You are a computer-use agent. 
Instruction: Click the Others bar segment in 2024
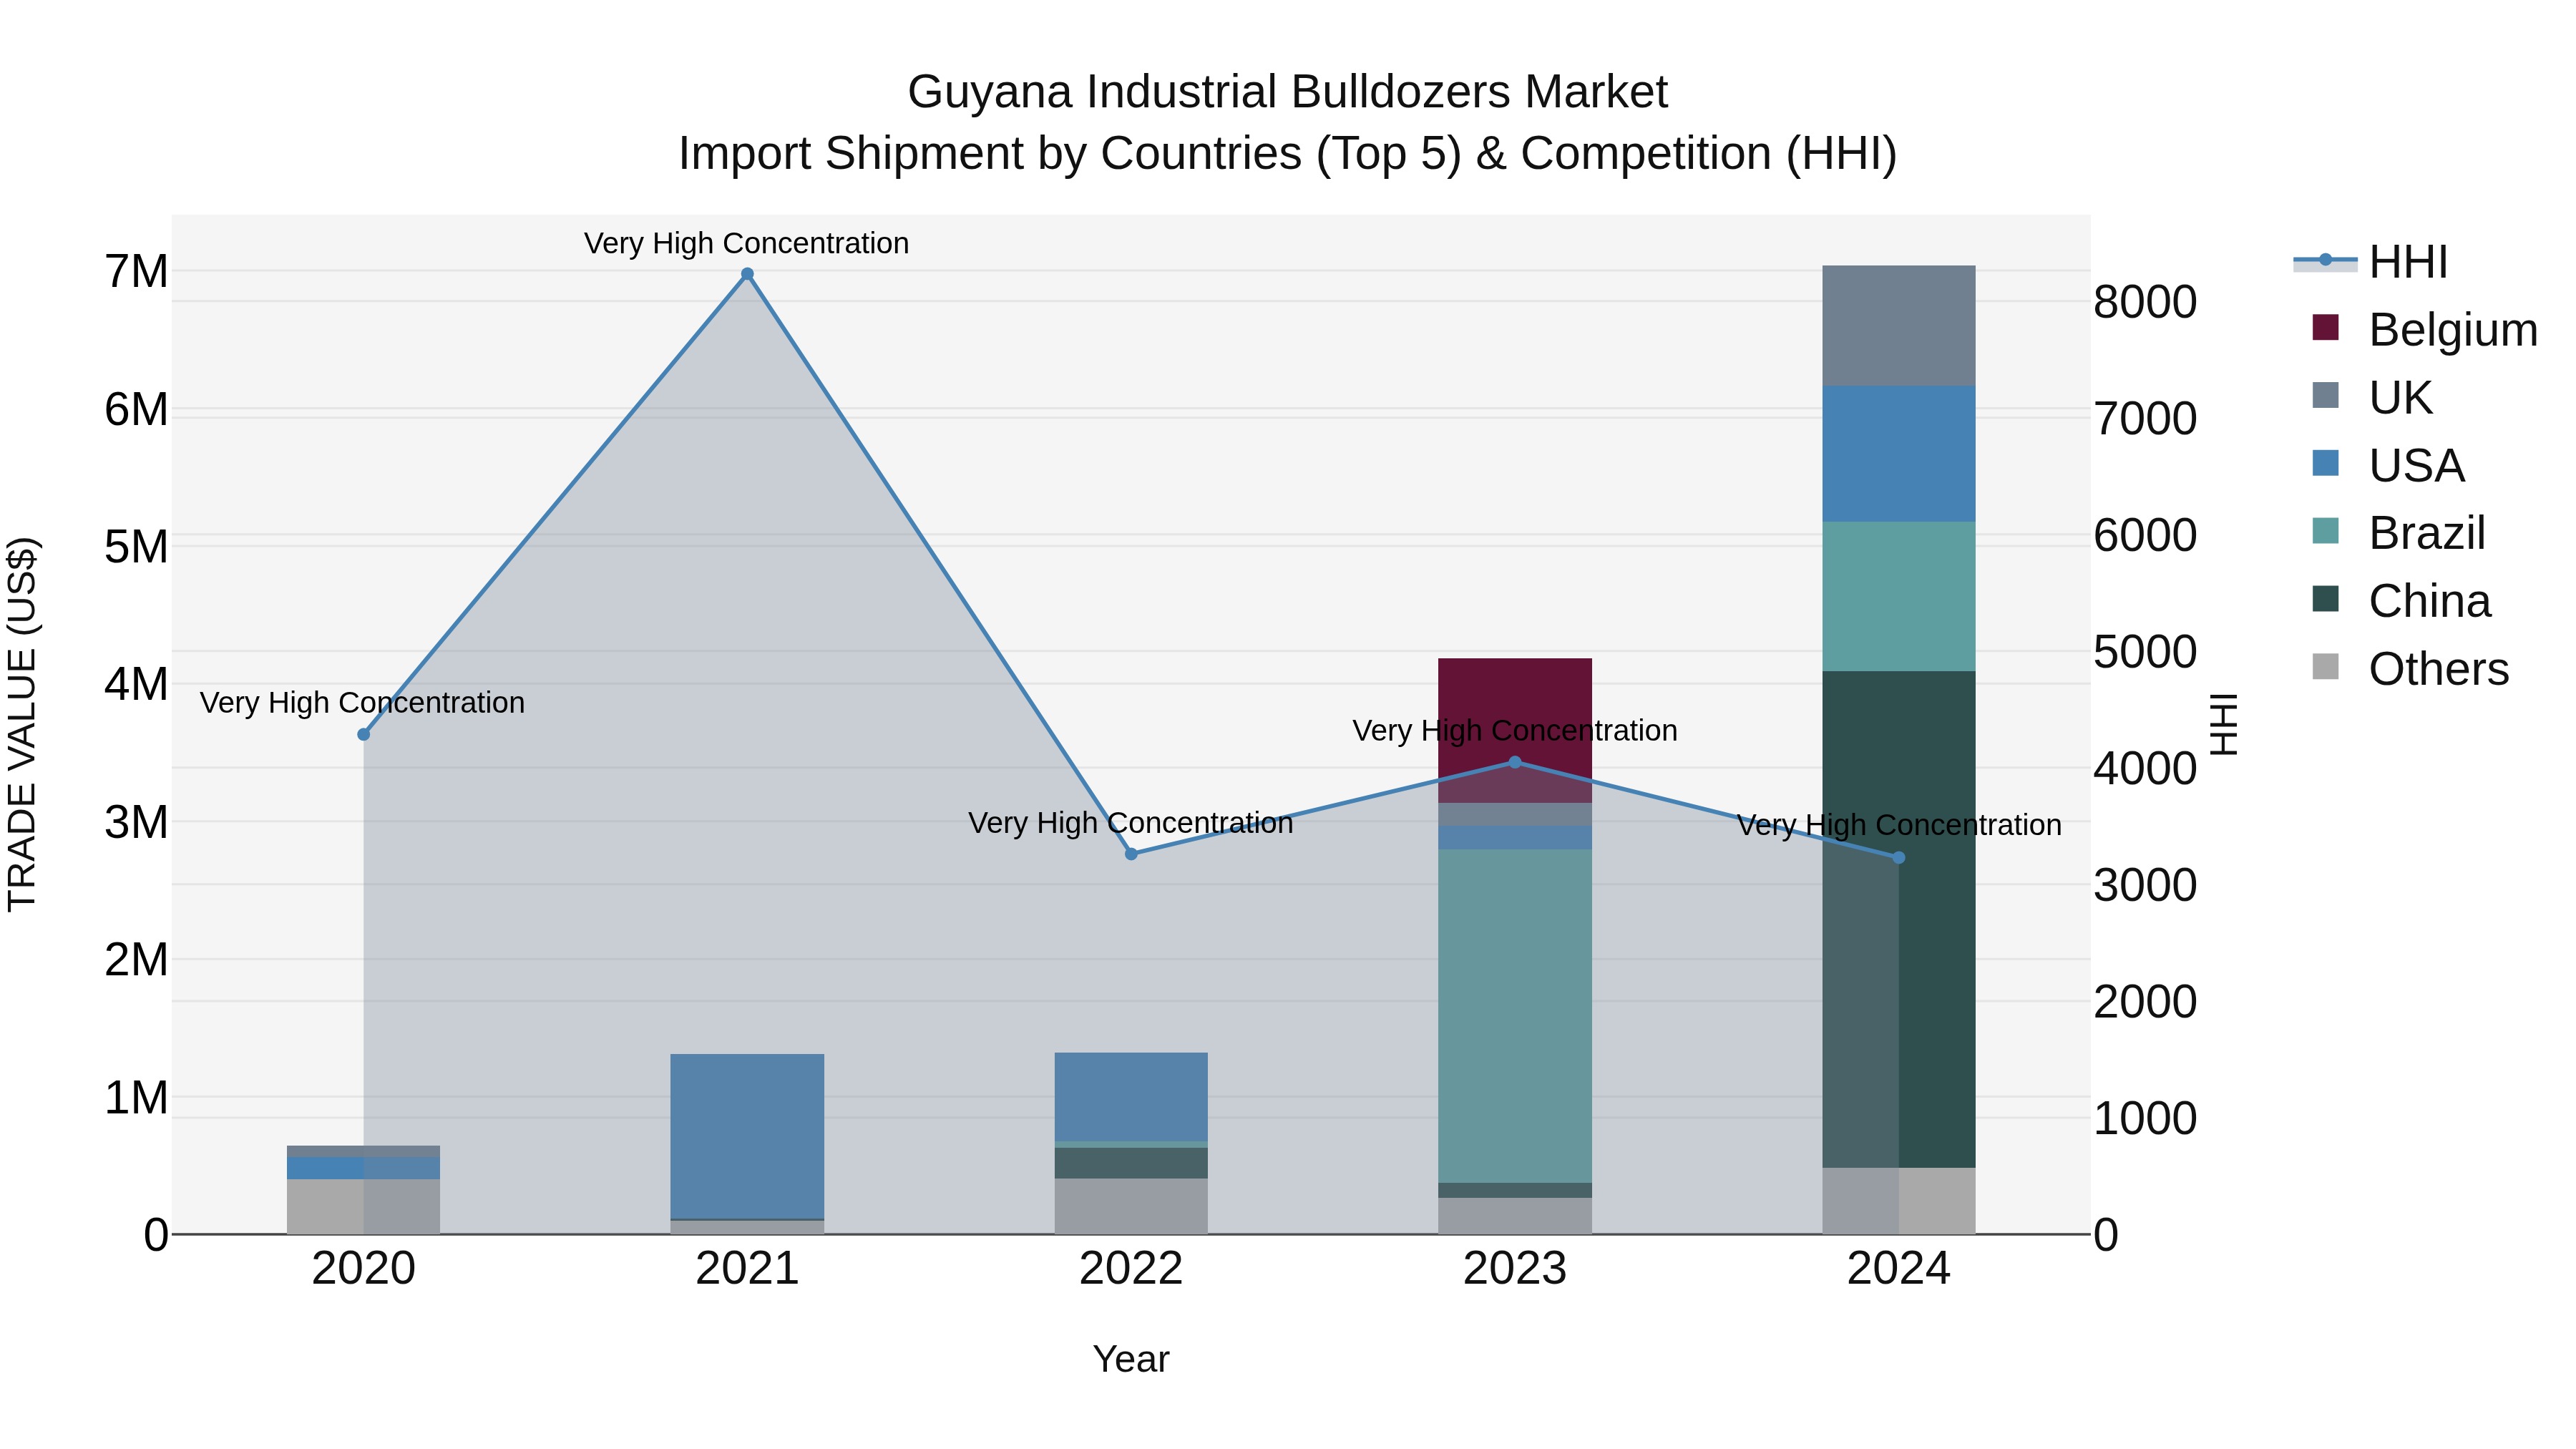click(x=1899, y=1201)
